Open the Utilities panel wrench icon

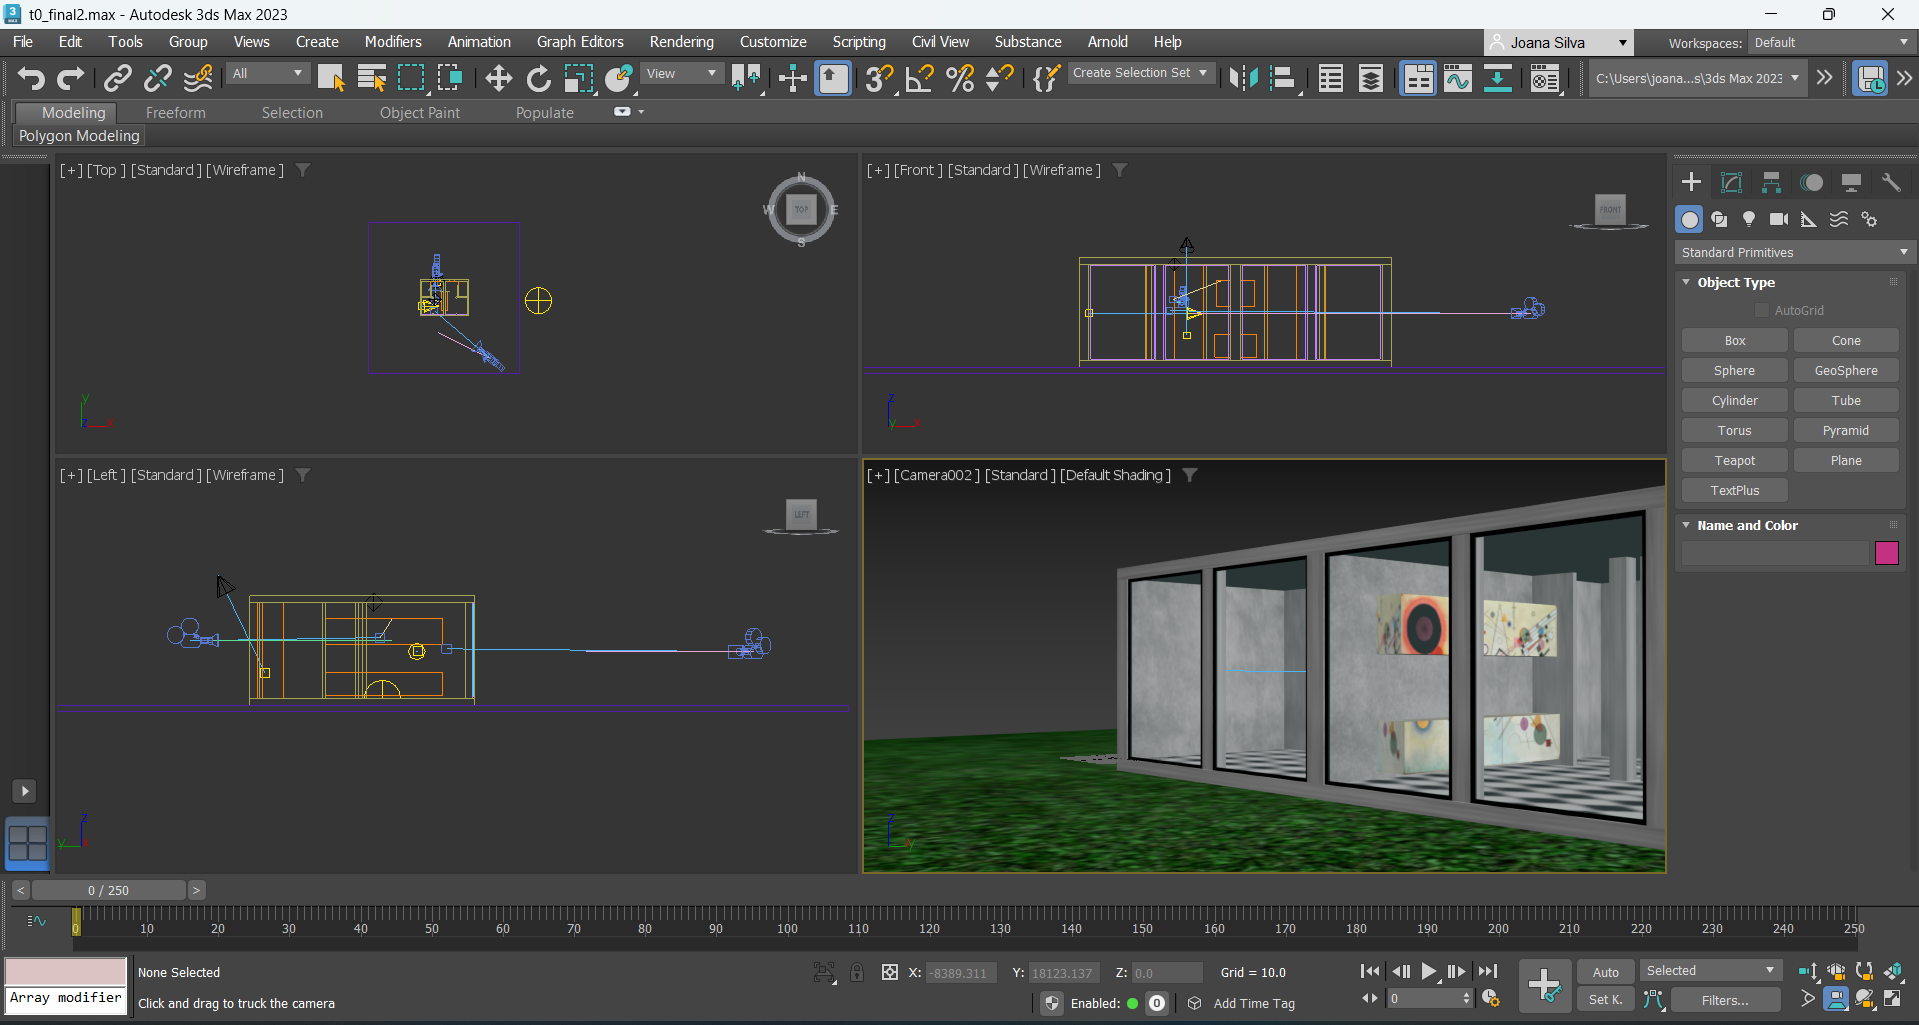tap(1891, 182)
